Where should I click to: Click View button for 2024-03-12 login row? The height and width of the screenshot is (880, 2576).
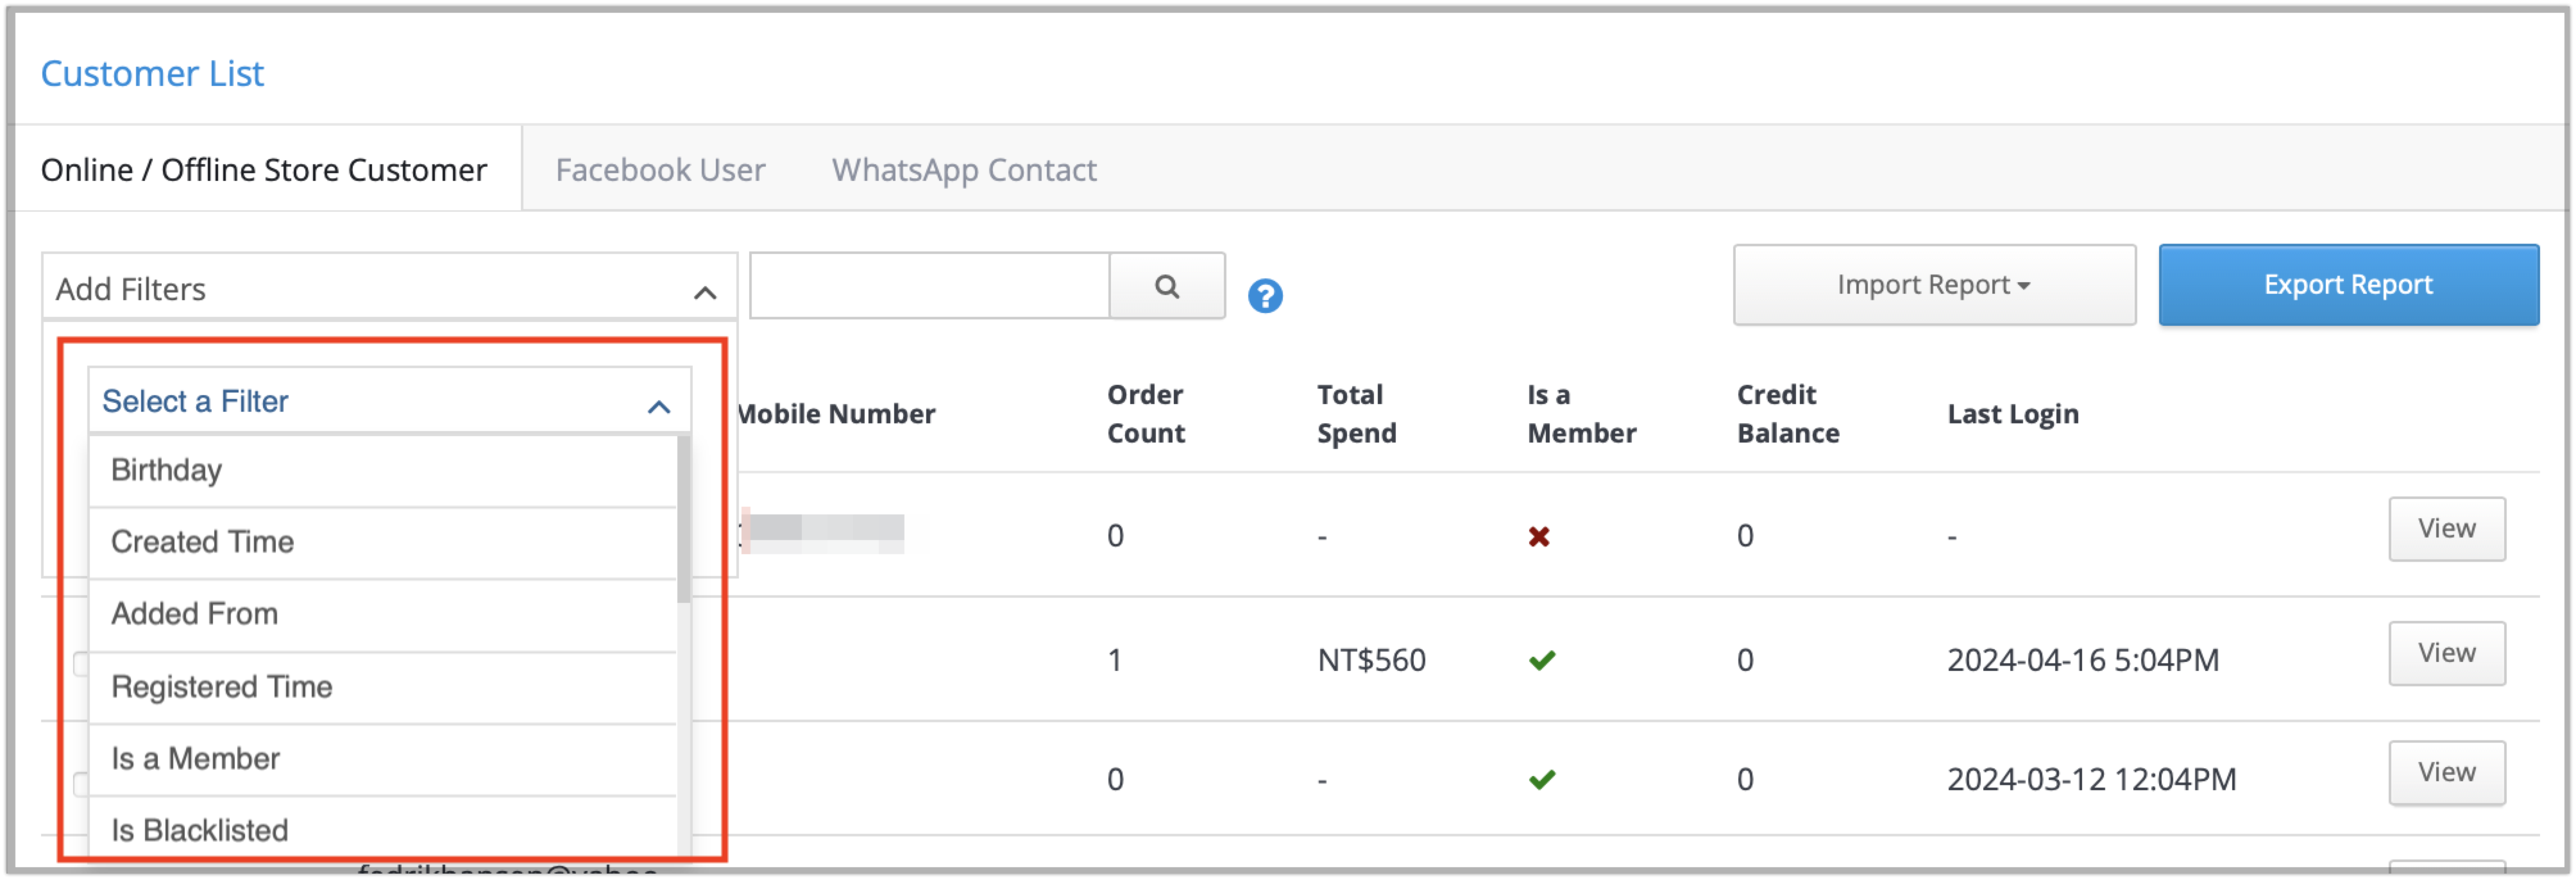tap(2446, 772)
